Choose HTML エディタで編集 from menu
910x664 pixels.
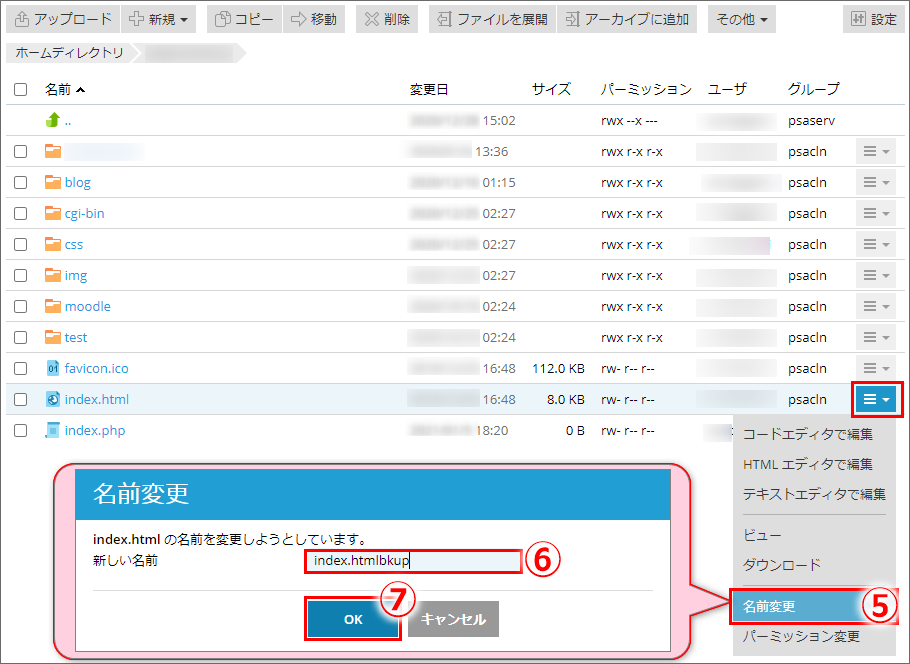[808, 464]
